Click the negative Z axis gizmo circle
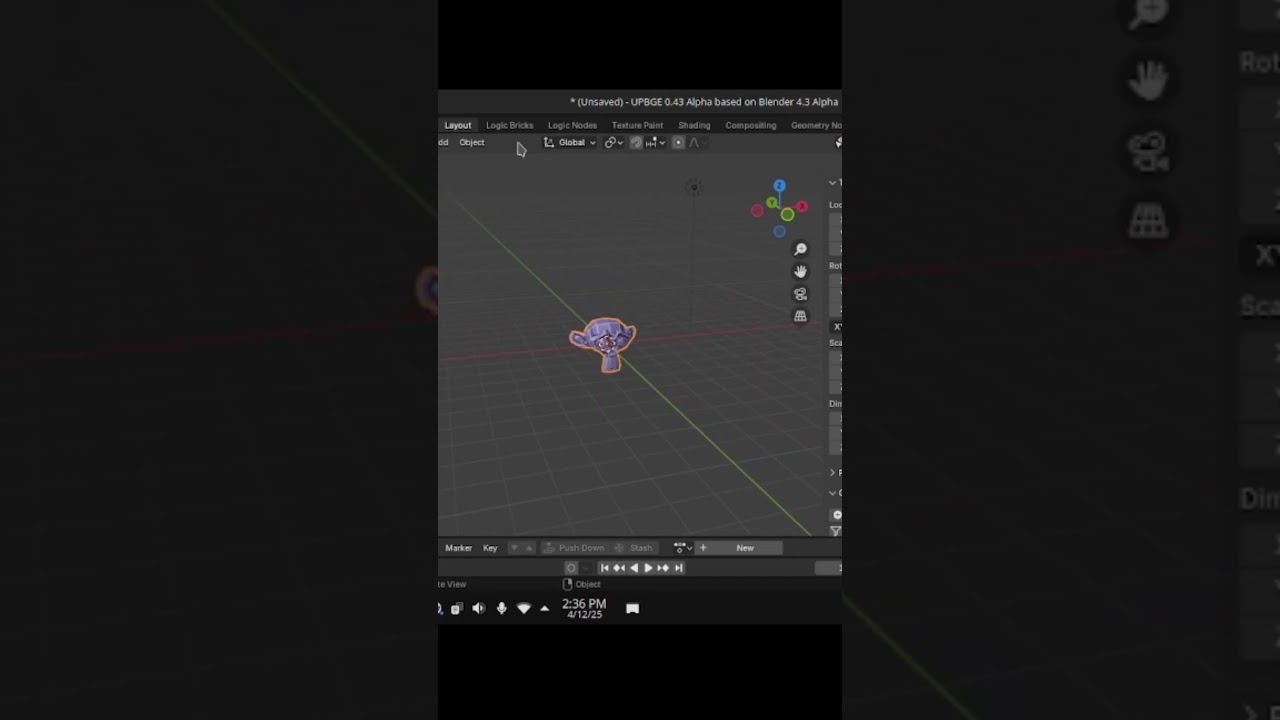Image resolution: width=1280 pixels, height=720 pixels. click(779, 232)
